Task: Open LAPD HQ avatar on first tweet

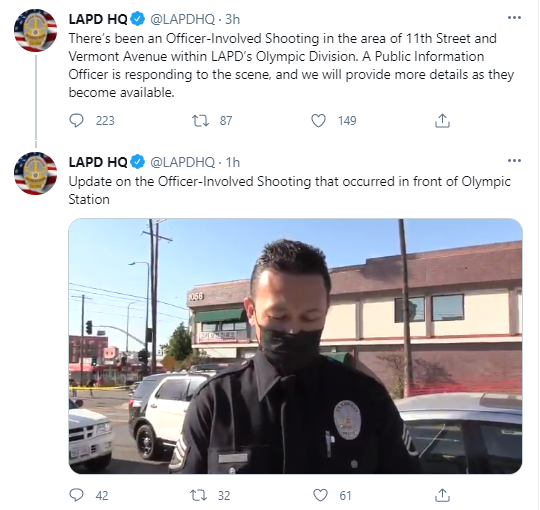Action: pos(35,30)
